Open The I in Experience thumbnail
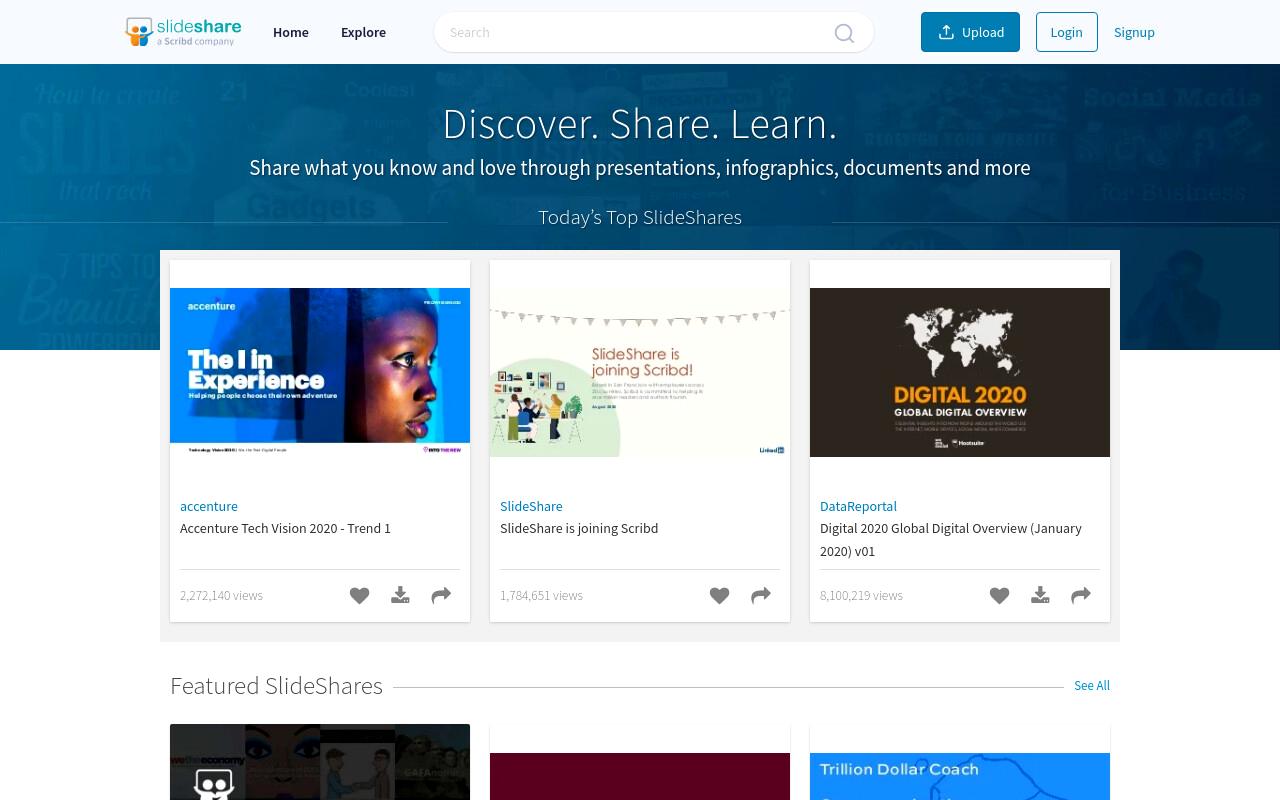 tap(320, 372)
